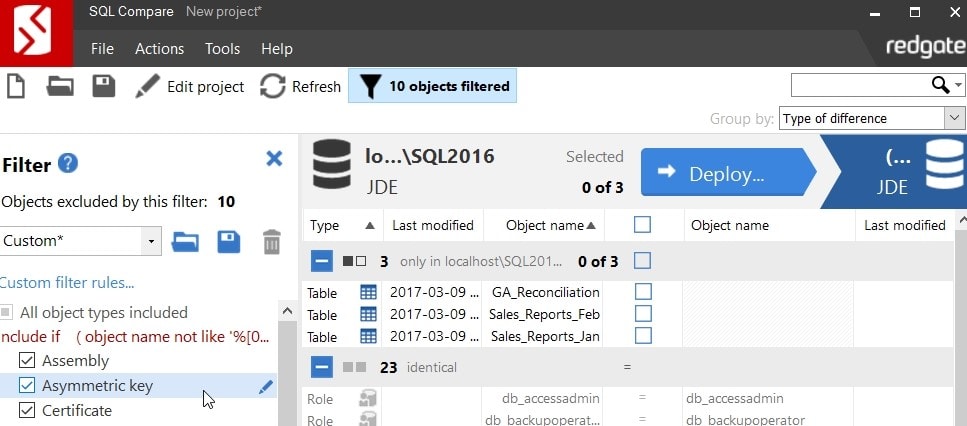This screenshot has height=426, width=967.
Task: Click the search magnifier icon
Action: [940, 85]
